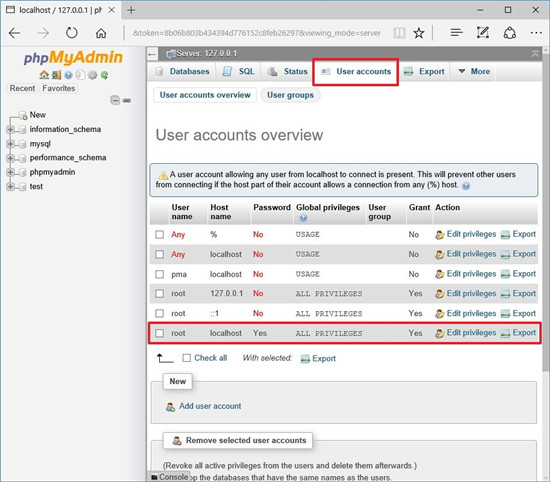
Task: Select the root localhost row checkbox
Action: coord(160,333)
